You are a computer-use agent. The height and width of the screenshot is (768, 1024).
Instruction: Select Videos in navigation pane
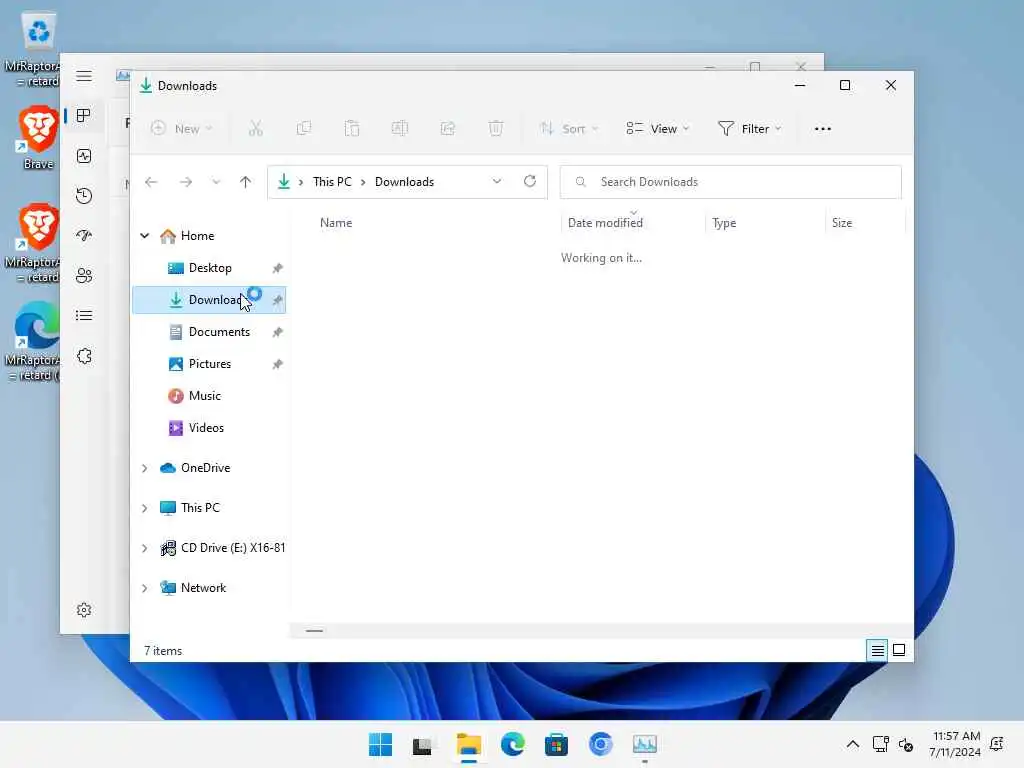point(209,428)
